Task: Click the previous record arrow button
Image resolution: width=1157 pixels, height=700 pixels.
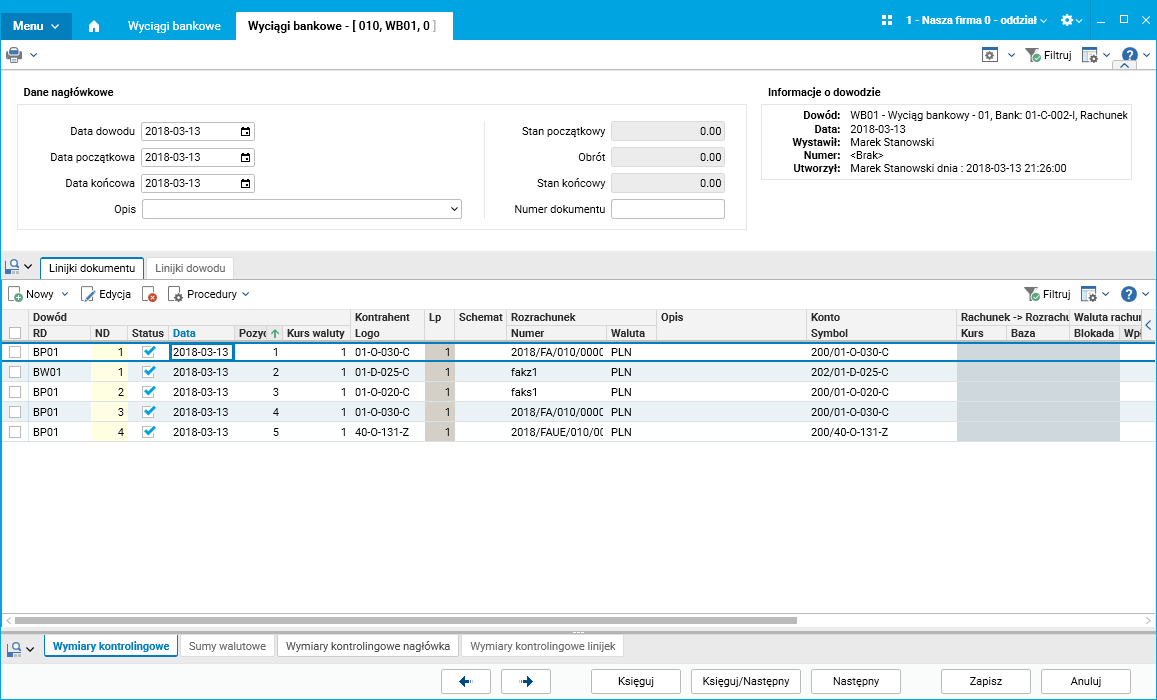Action: (466, 681)
